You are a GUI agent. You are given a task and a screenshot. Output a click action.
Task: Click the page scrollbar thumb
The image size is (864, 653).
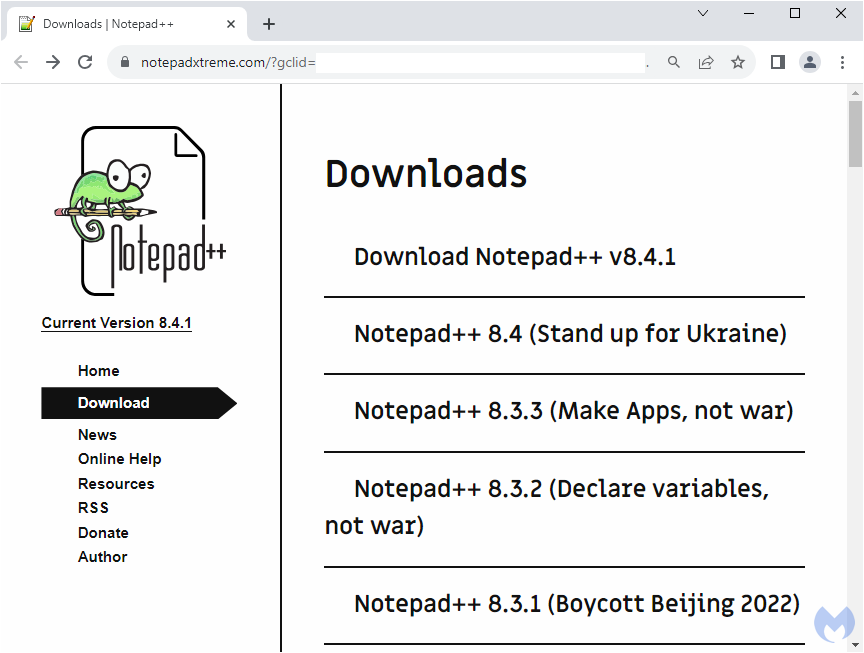pos(855,134)
